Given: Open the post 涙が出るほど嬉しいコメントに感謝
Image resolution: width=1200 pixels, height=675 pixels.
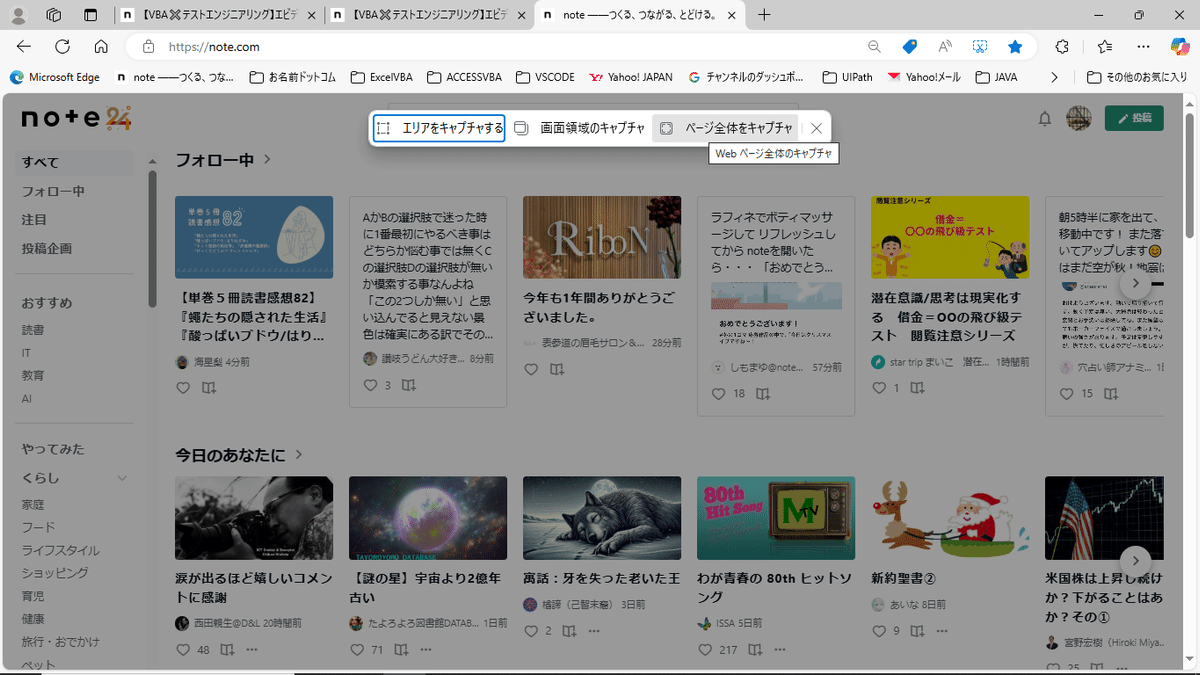Looking at the screenshot, I should pyautogui.click(x=253, y=589).
